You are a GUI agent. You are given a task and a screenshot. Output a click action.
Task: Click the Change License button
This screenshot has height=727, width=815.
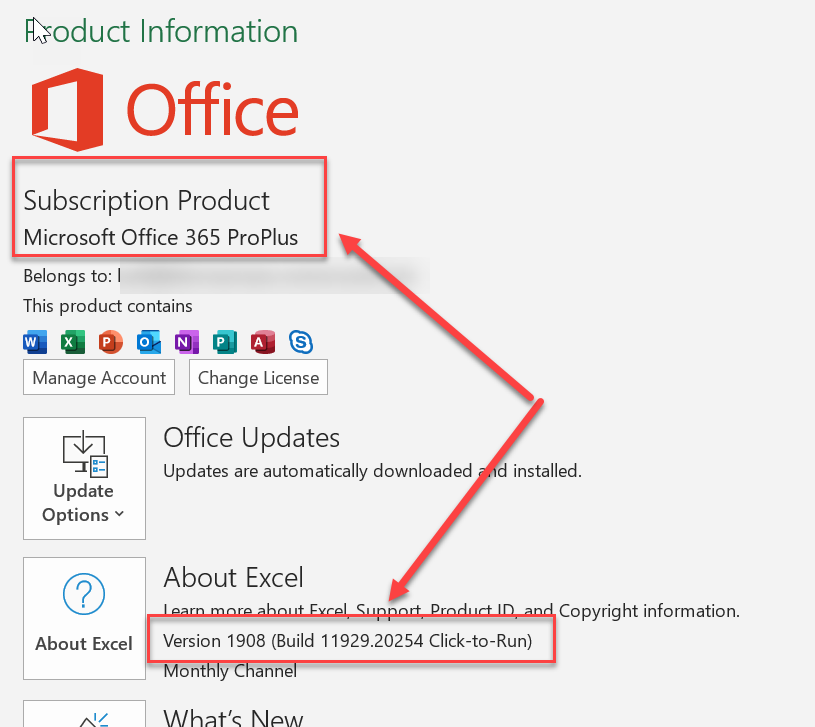pyautogui.click(x=258, y=377)
